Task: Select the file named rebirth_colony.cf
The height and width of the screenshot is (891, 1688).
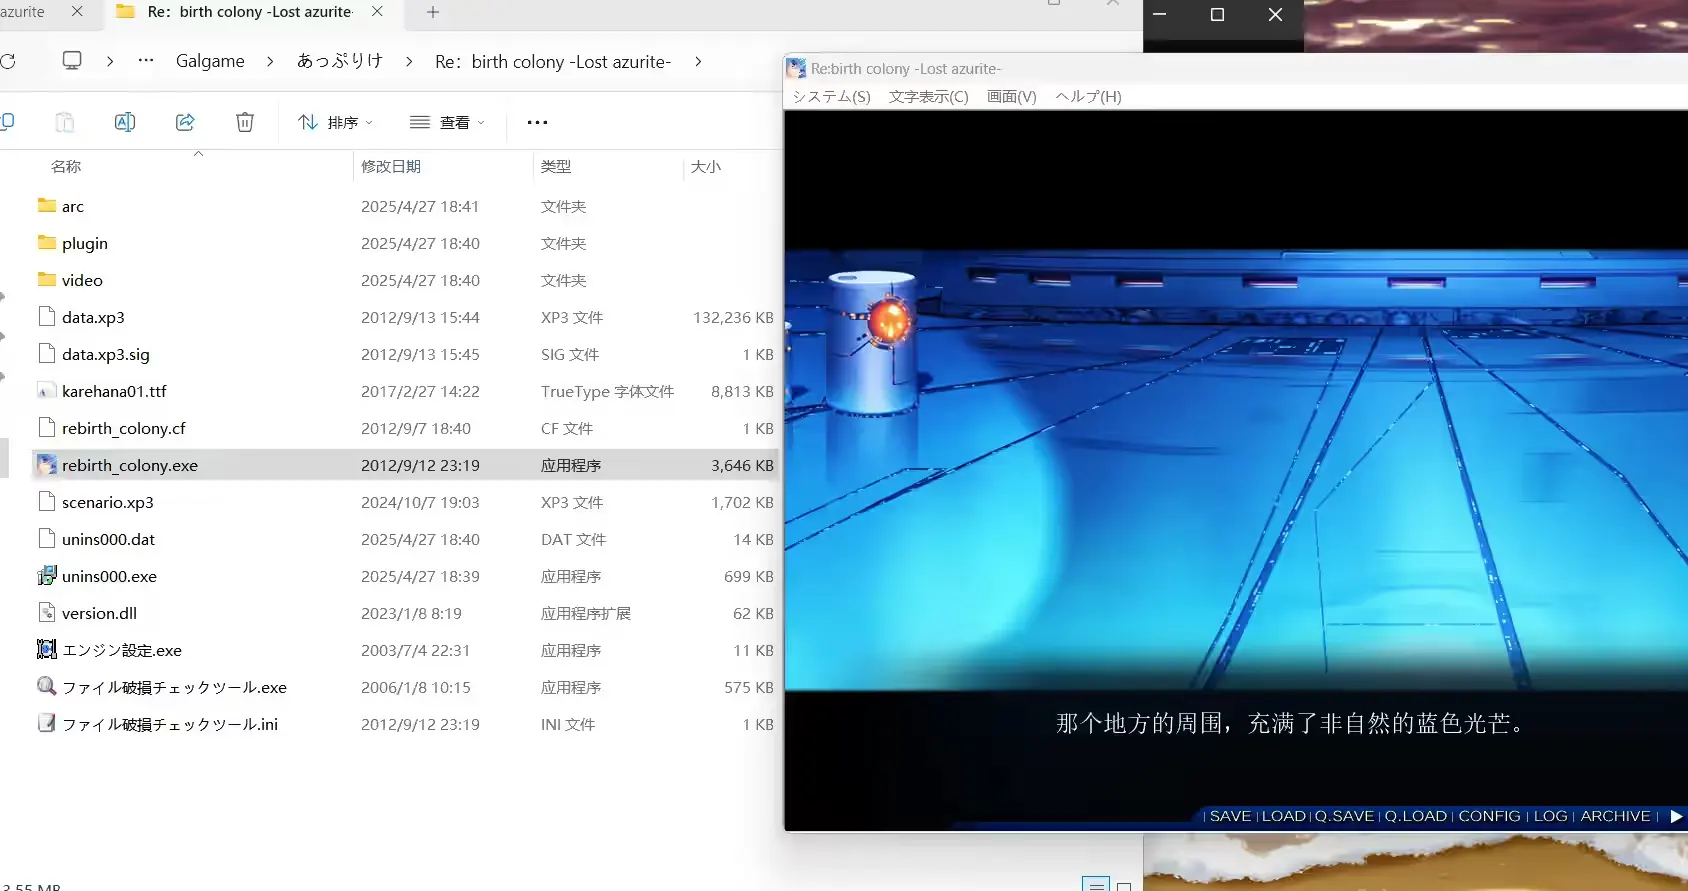Action: (124, 428)
